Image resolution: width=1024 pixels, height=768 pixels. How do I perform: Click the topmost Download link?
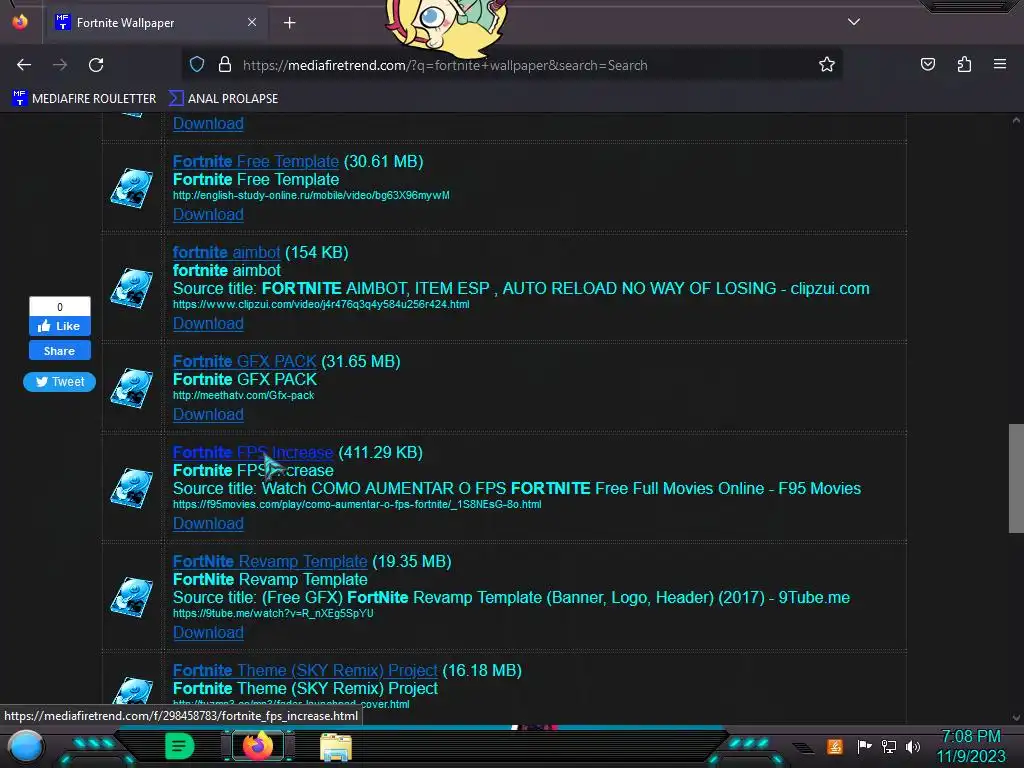208,123
